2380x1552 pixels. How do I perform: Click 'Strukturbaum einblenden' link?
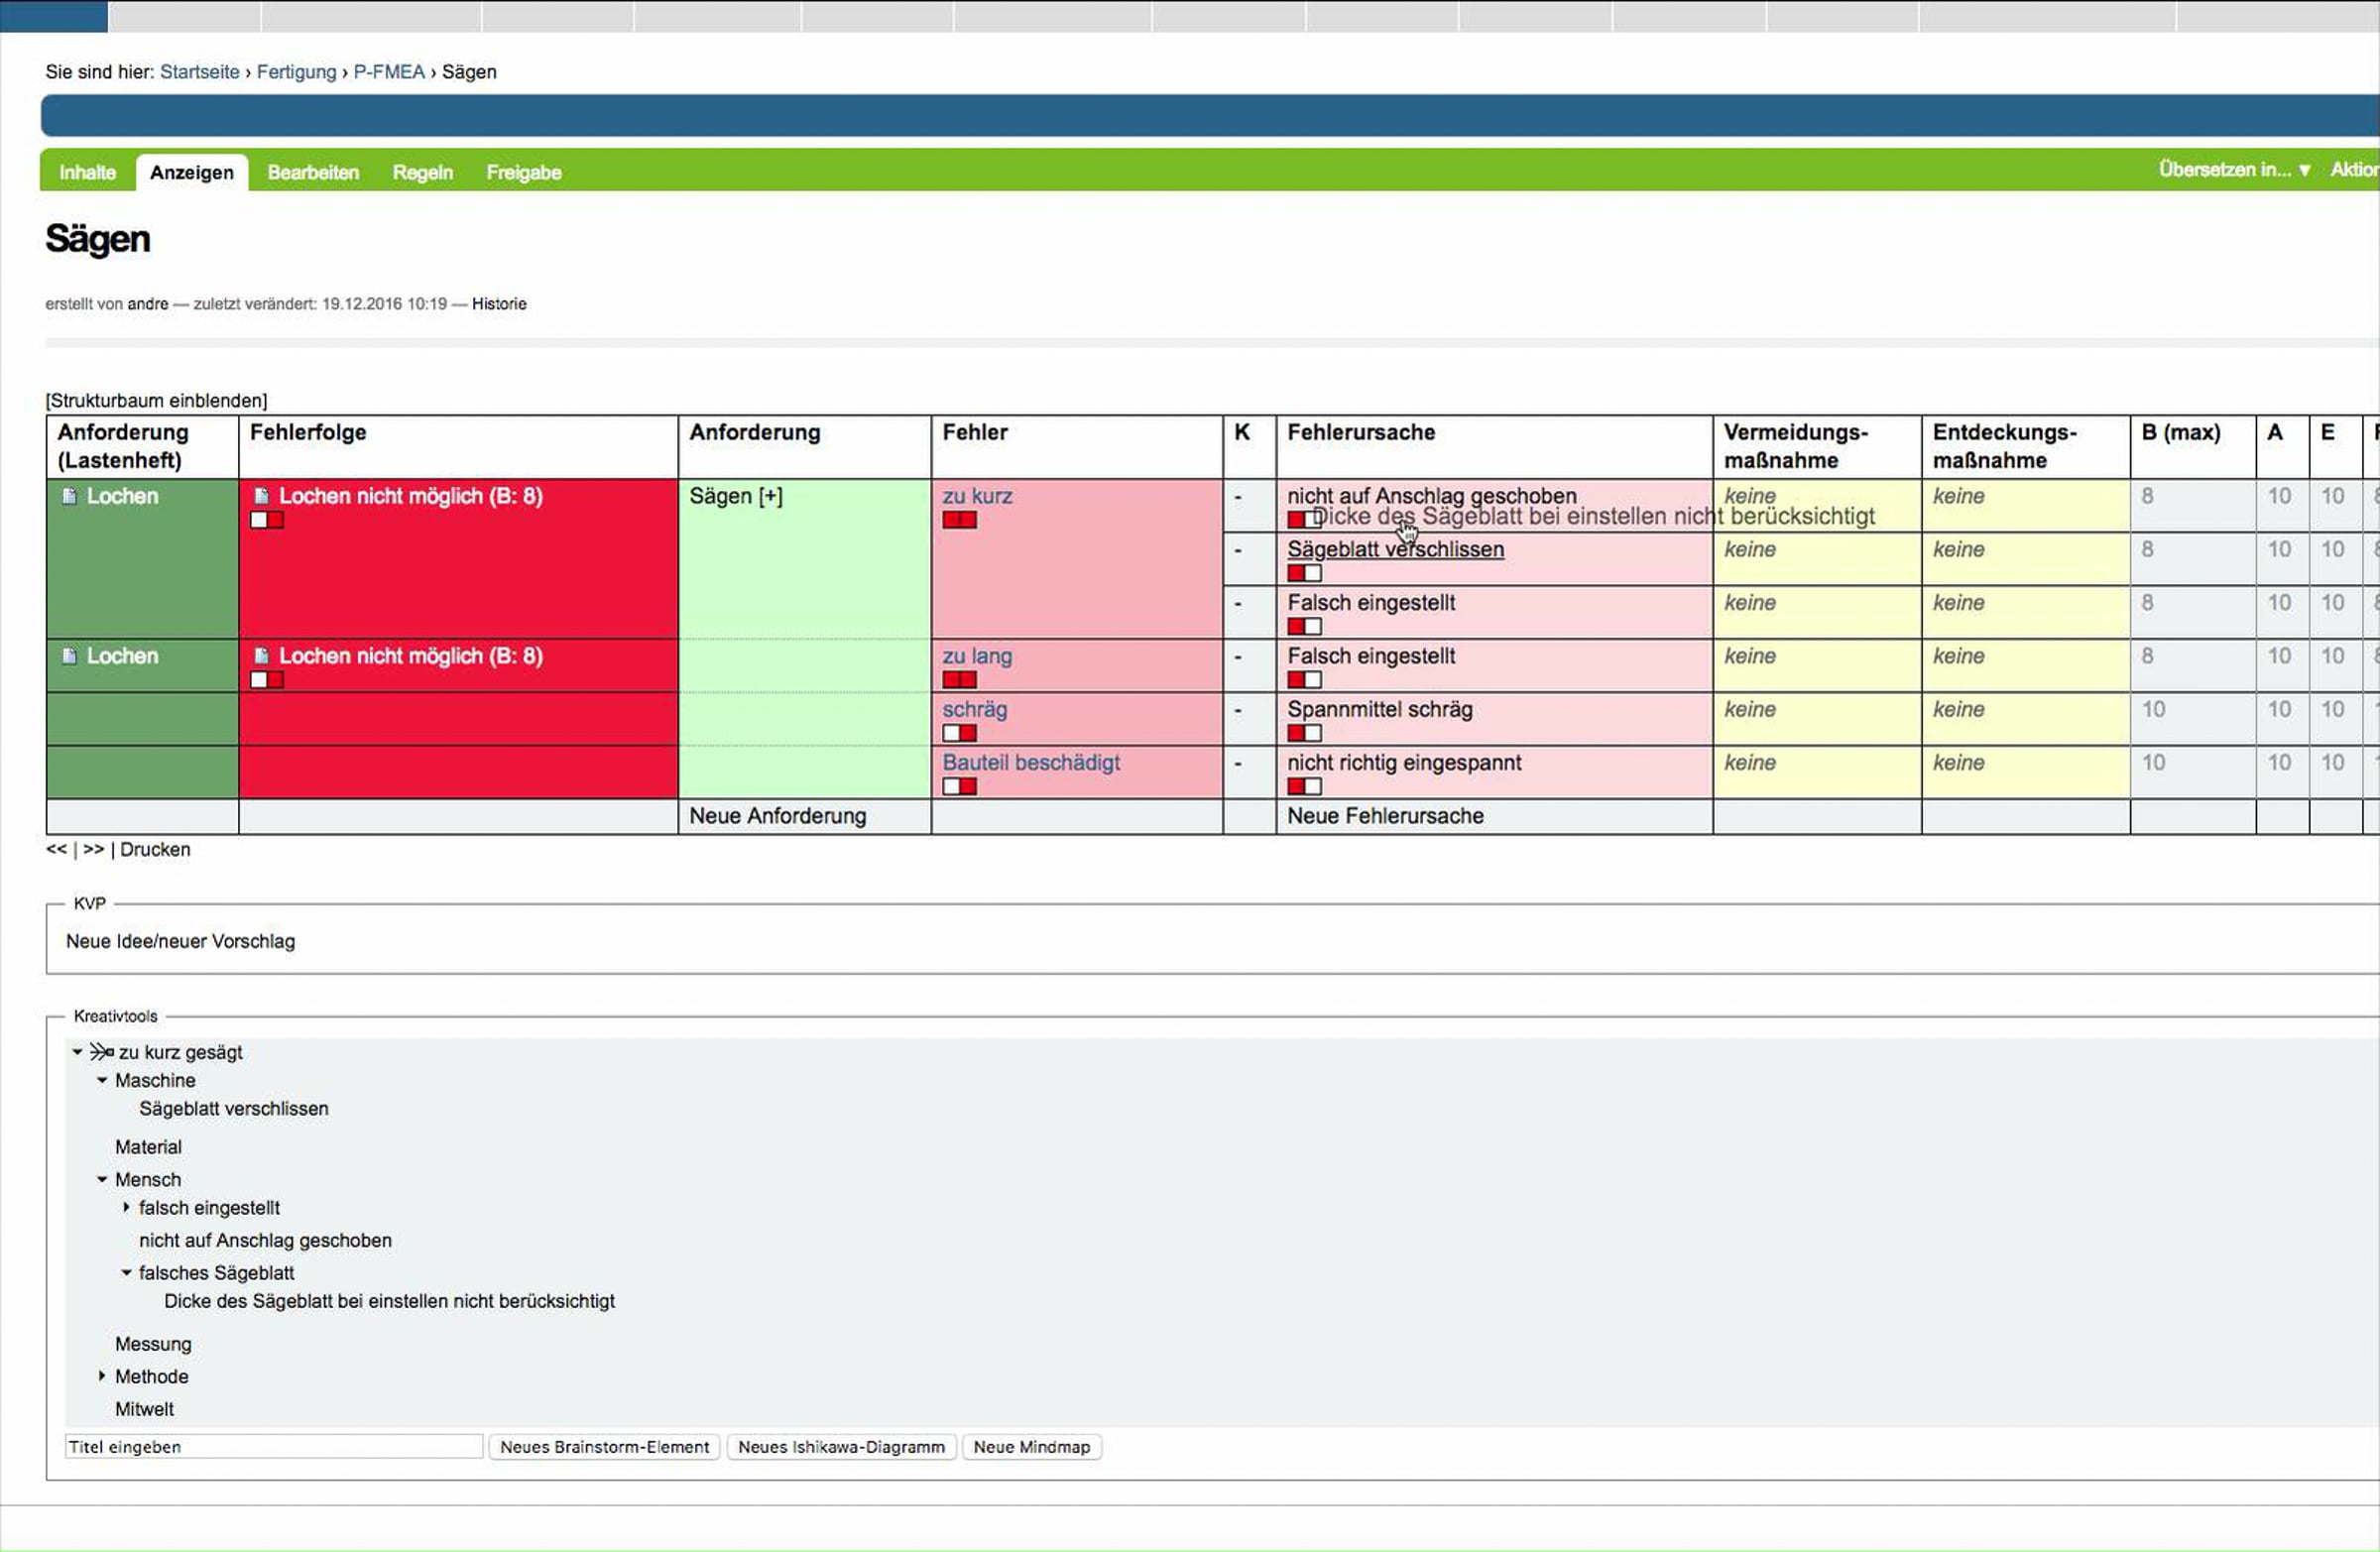[156, 401]
